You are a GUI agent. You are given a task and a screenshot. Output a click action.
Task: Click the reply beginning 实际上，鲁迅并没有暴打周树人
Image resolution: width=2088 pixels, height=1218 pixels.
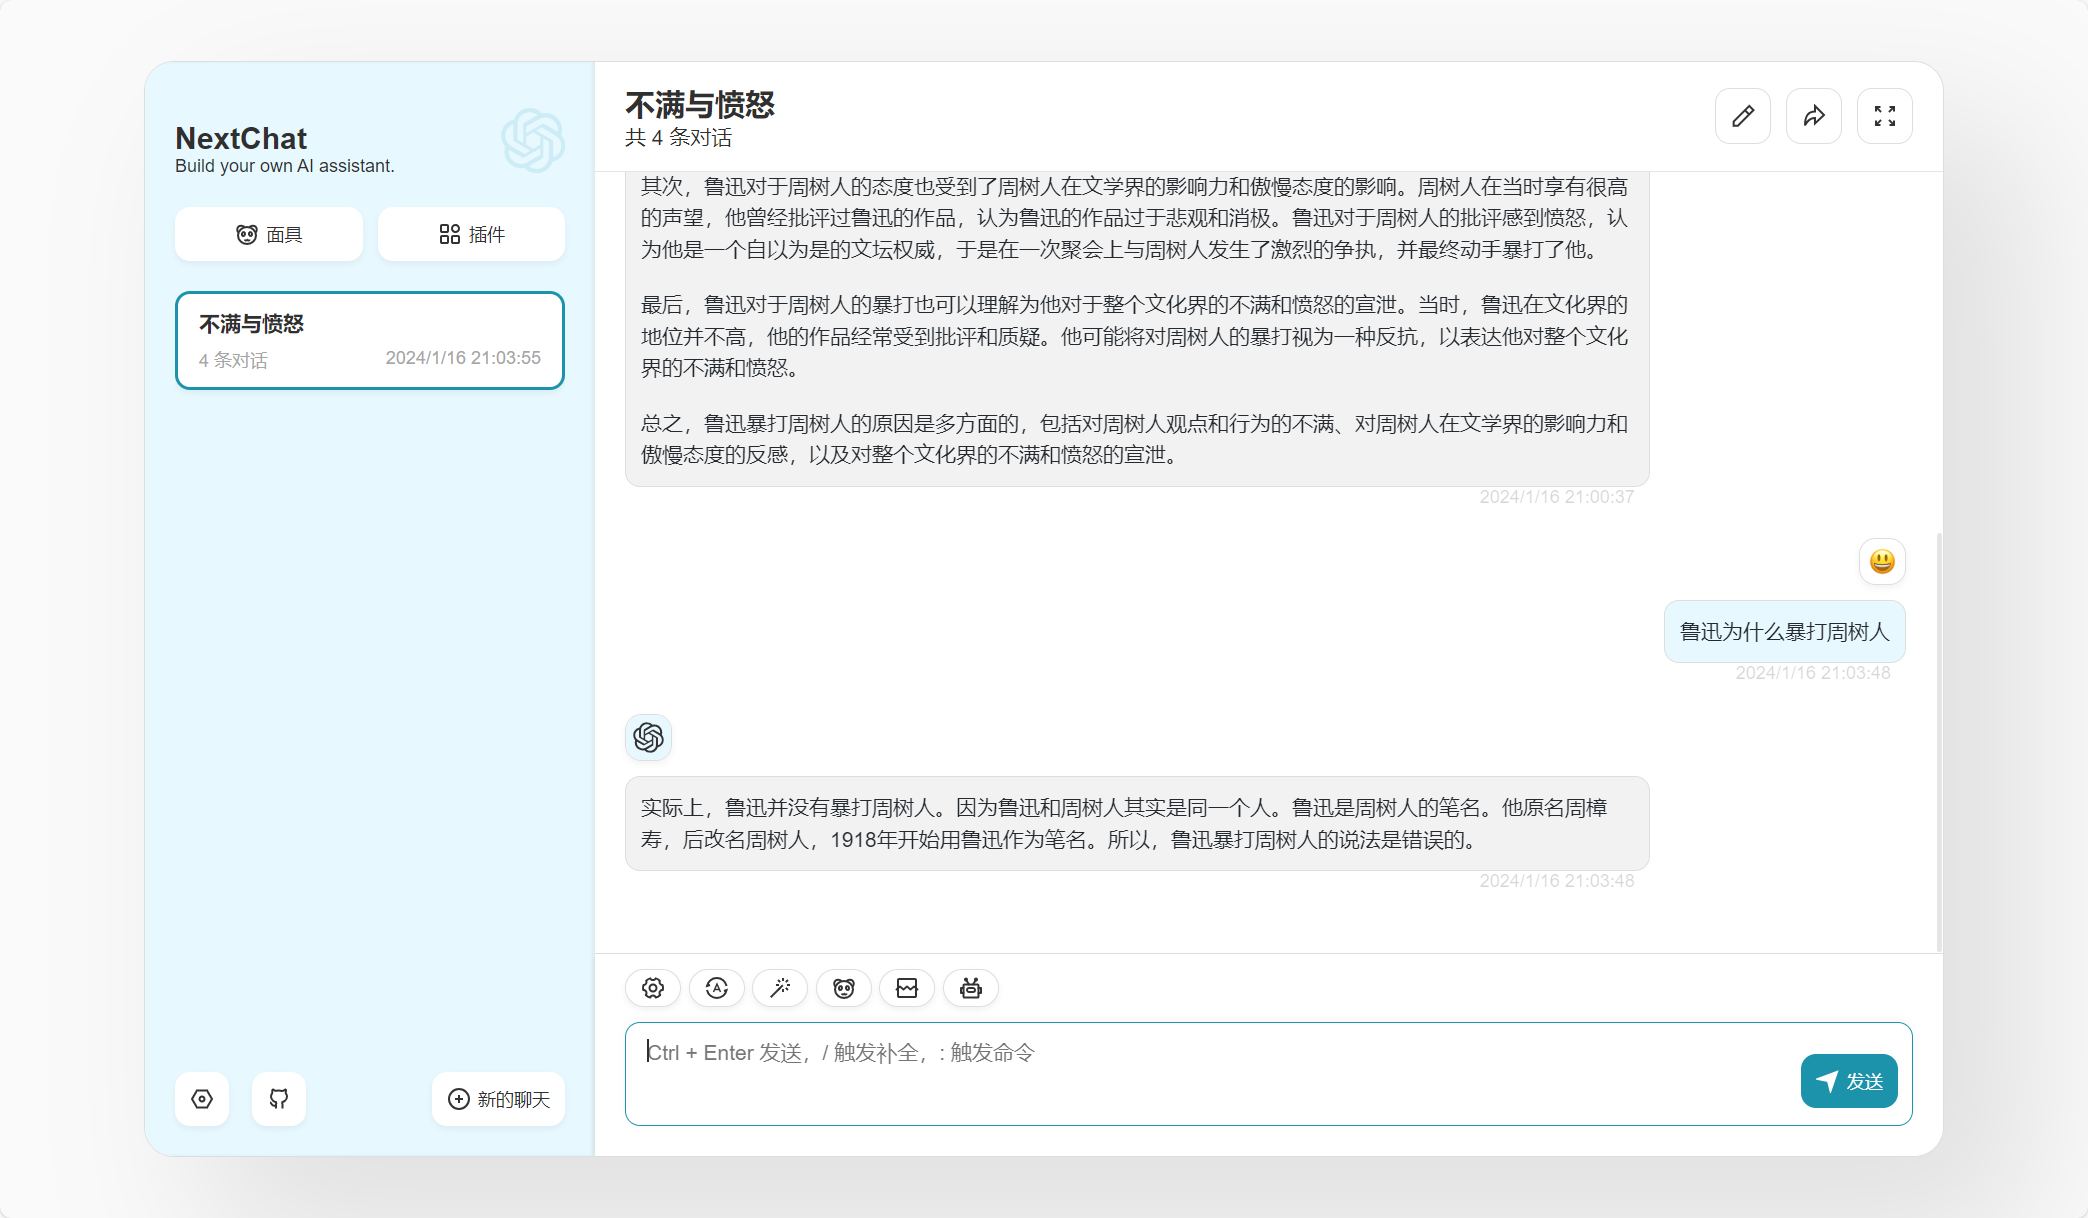click(1137, 823)
